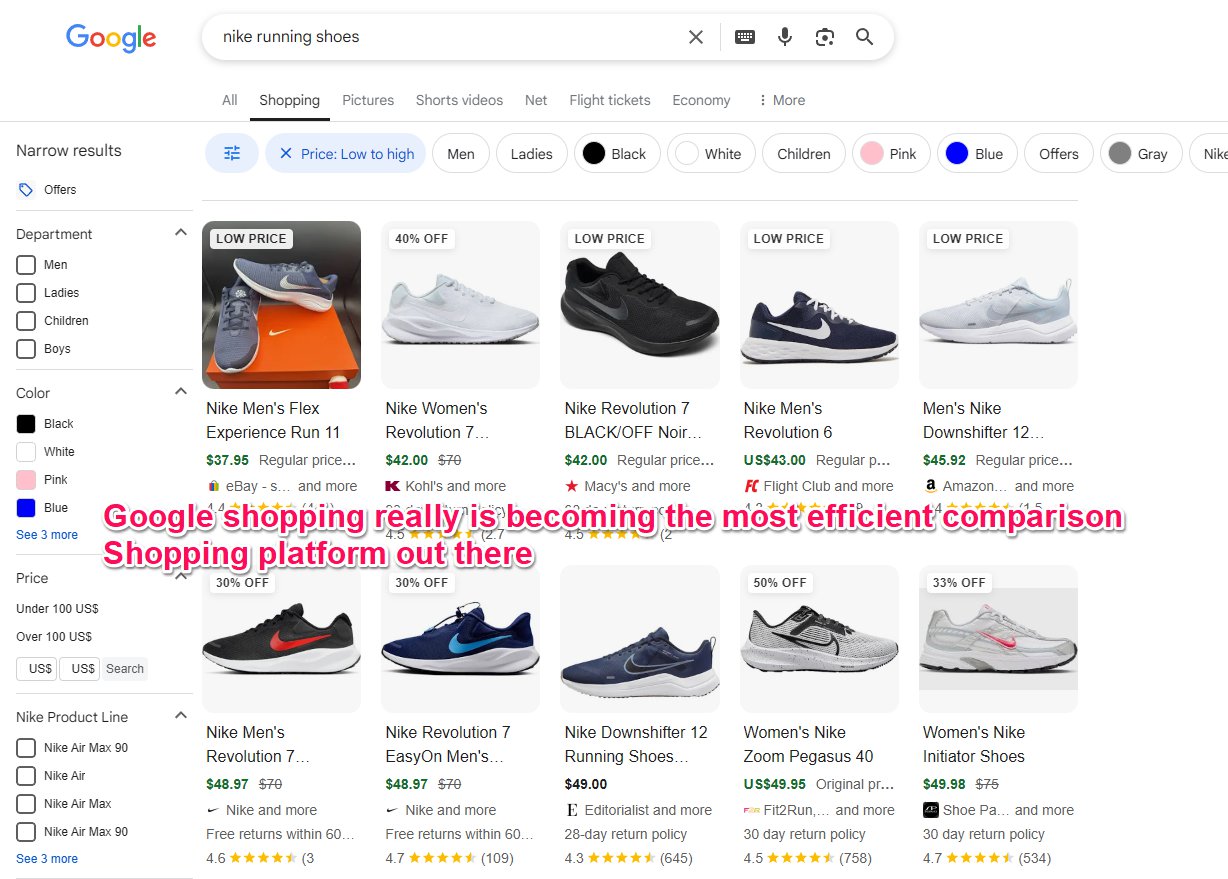Screen dimensions: 1228x879
Task: Open the More search tabs dropdown
Action: (x=781, y=100)
